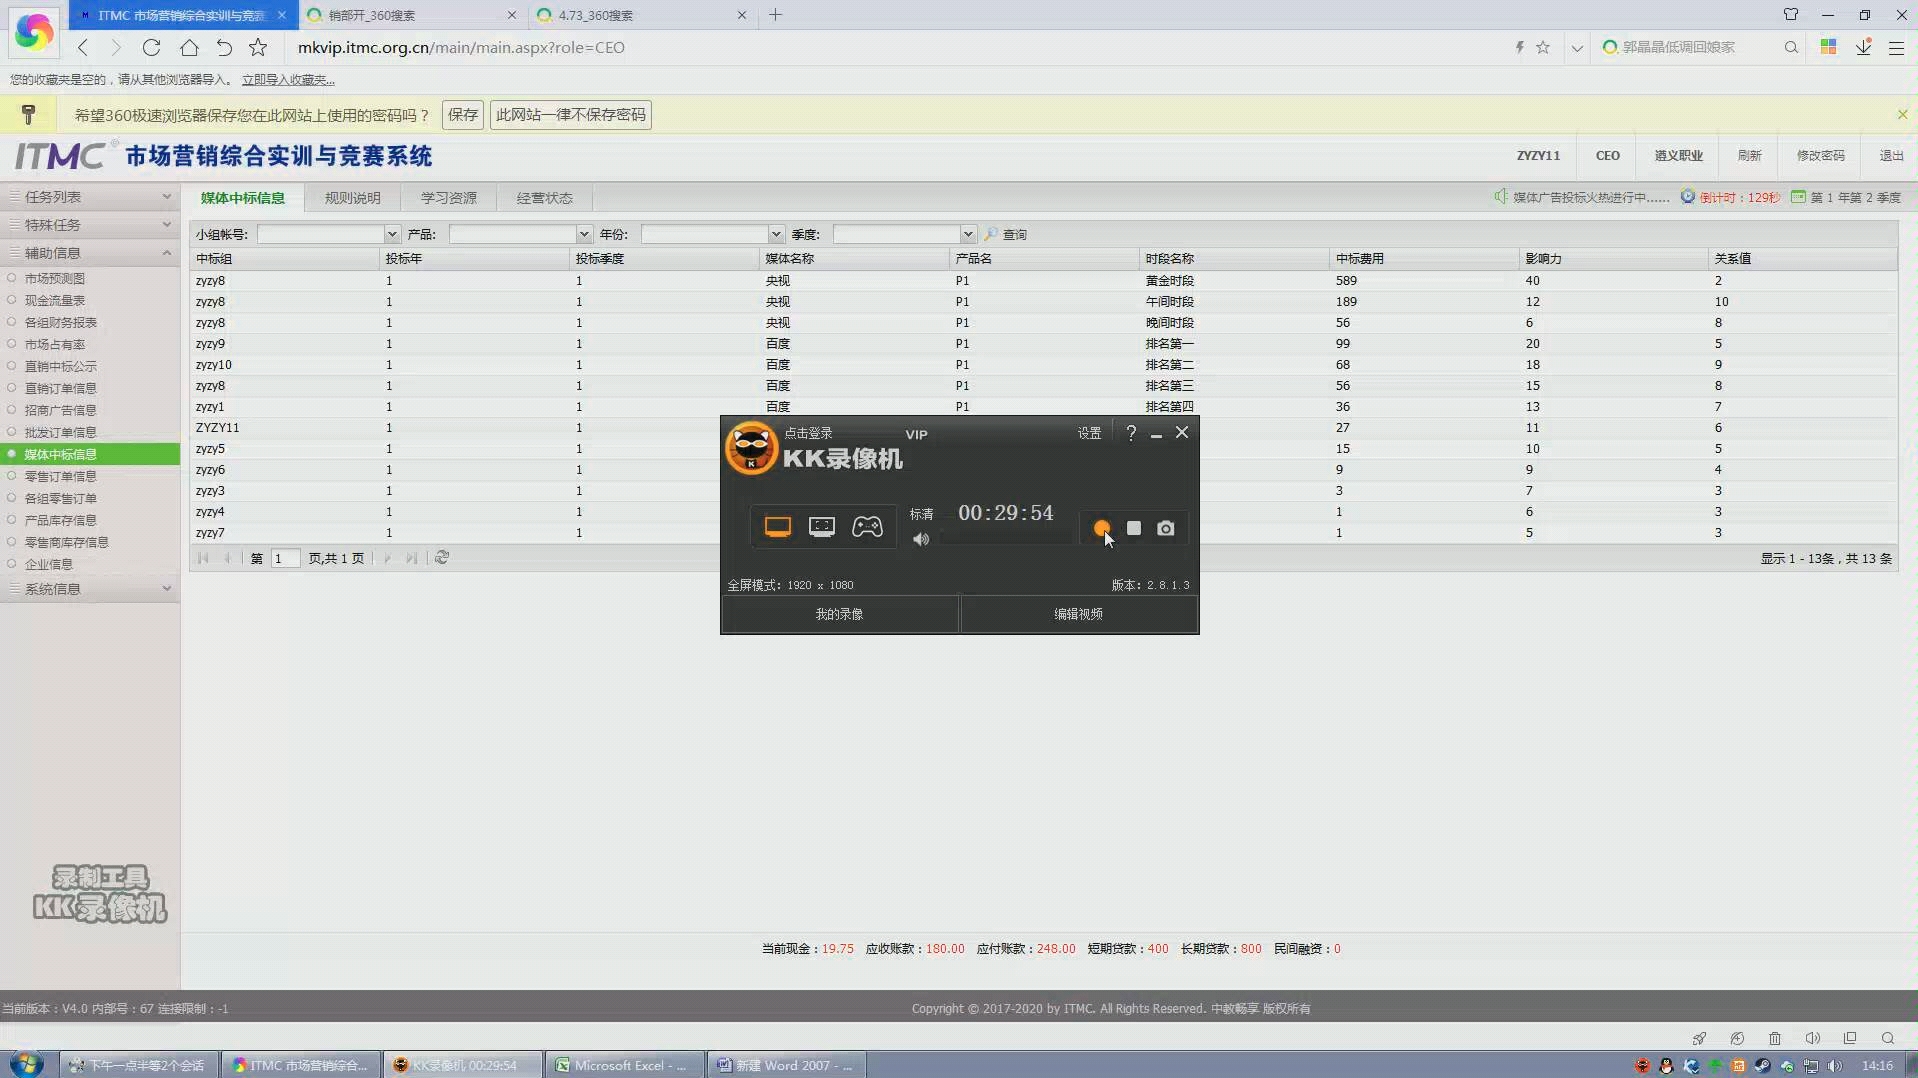Image resolution: width=1918 pixels, height=1078 pixels.
Task: Open the 小组帐号 dropdown
Action: tap(391, 234)
